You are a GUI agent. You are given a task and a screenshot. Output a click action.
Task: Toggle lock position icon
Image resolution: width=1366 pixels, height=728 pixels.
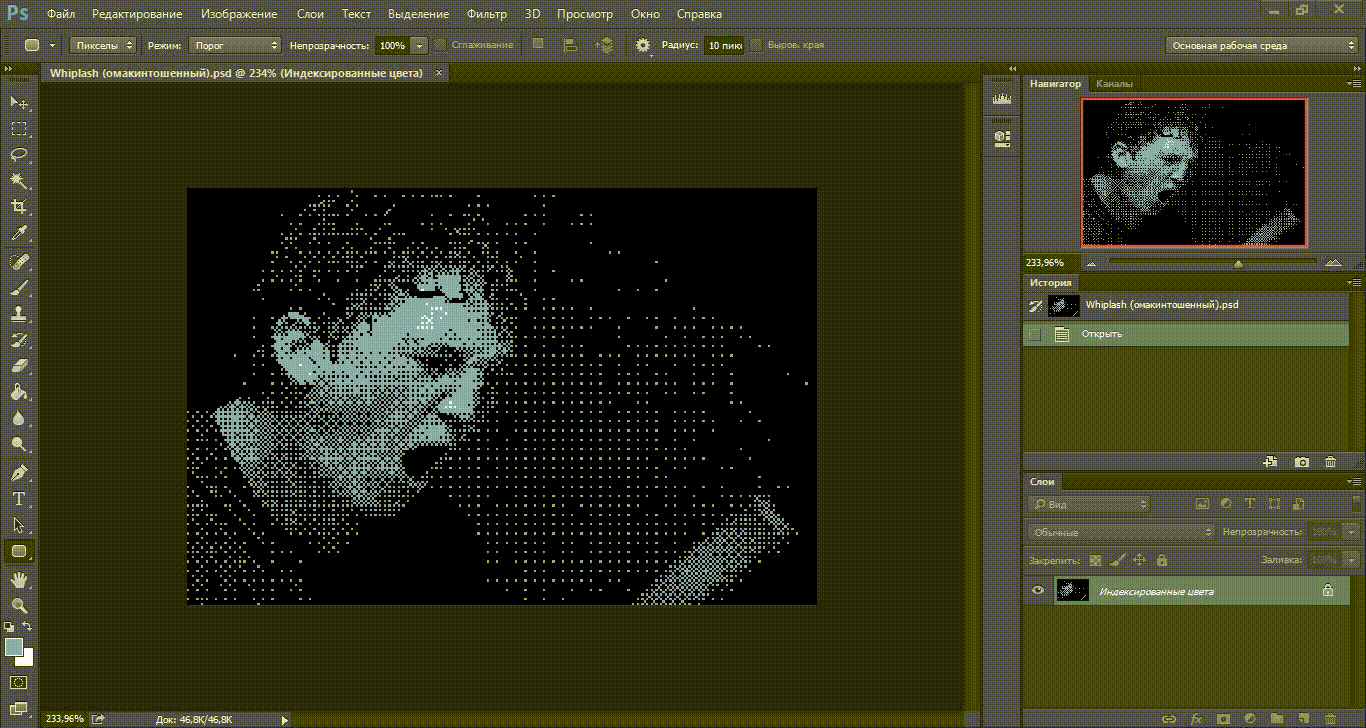tap(1139, 561)
